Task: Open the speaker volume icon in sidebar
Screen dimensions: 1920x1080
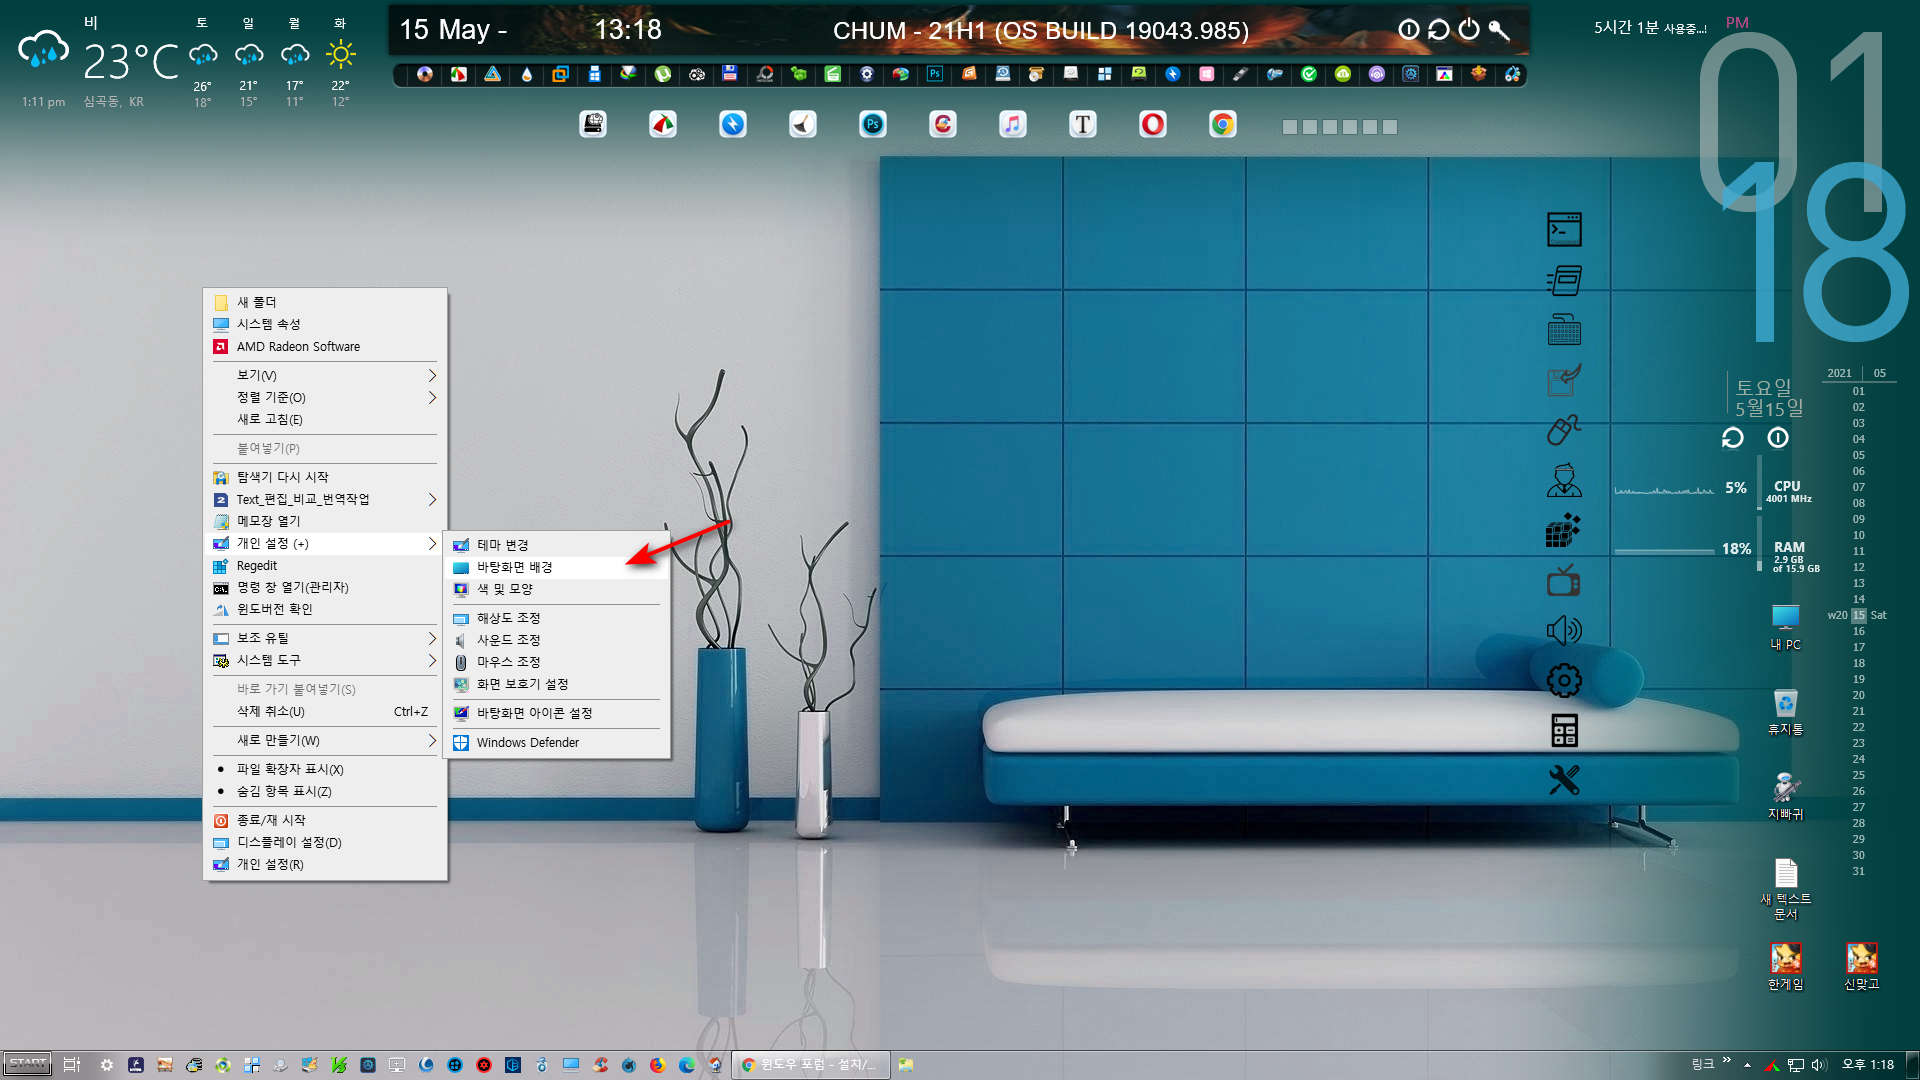Action: pyautogui.click(x=1564, y=630)
